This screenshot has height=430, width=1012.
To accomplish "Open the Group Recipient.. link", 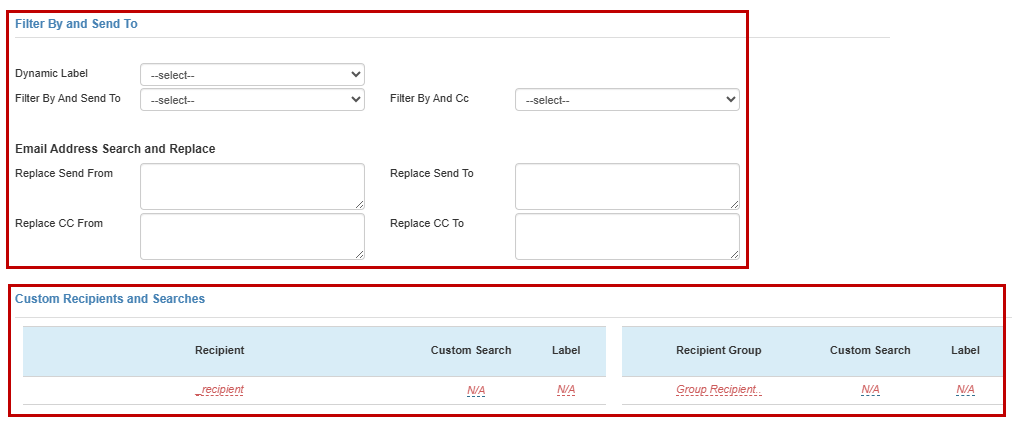I will coord(718,390).
